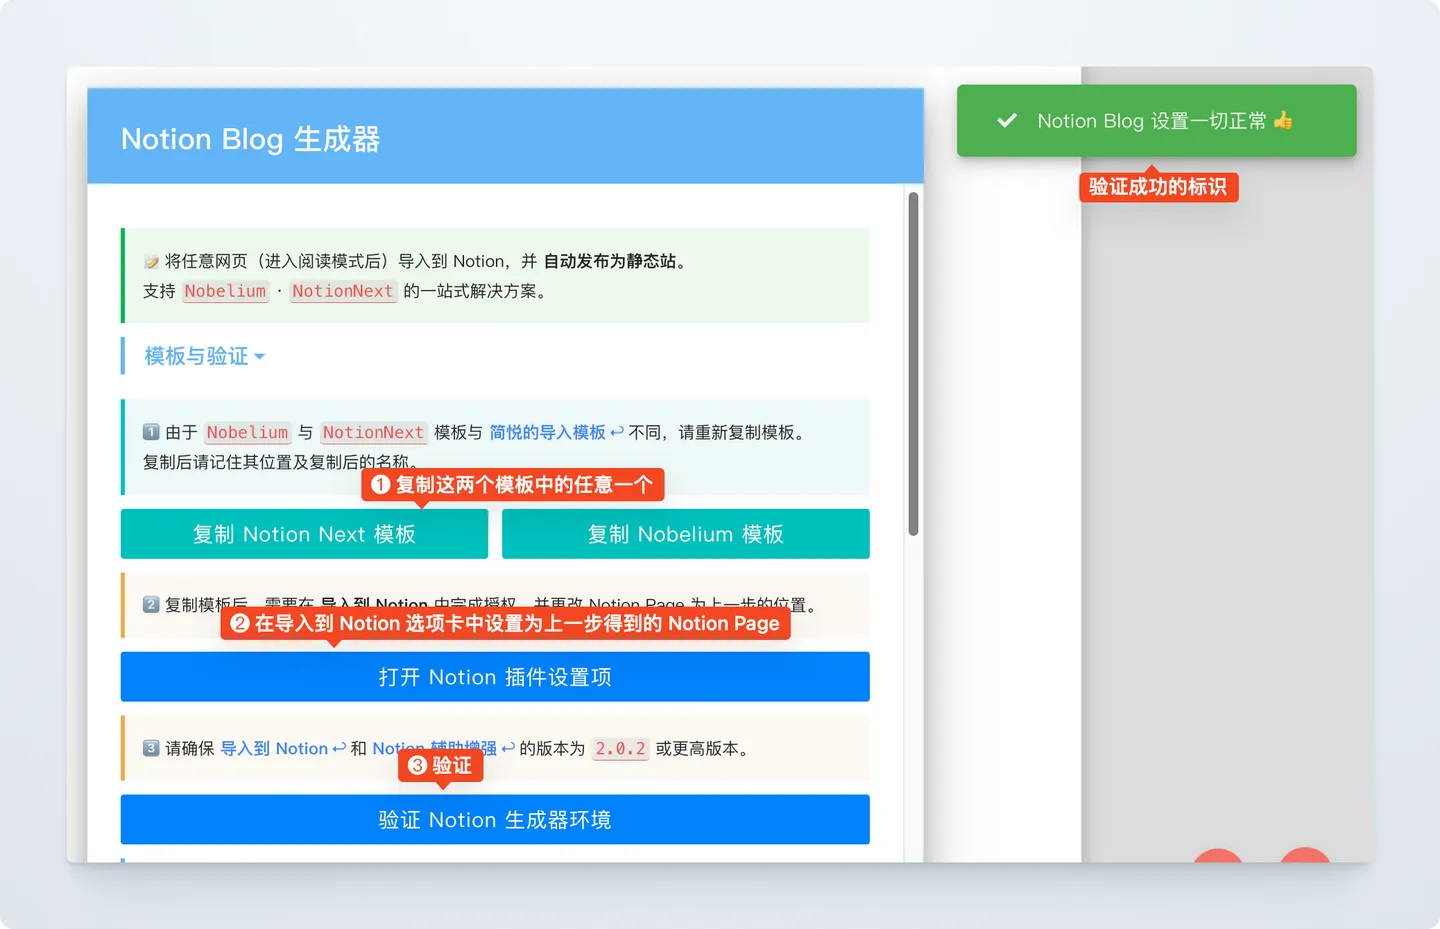The width and height of the screenshot is (1440, 929).
Task: Click the NotionNext tag in step 1 note
Action: pyautogui.click(x=373, y=432)
